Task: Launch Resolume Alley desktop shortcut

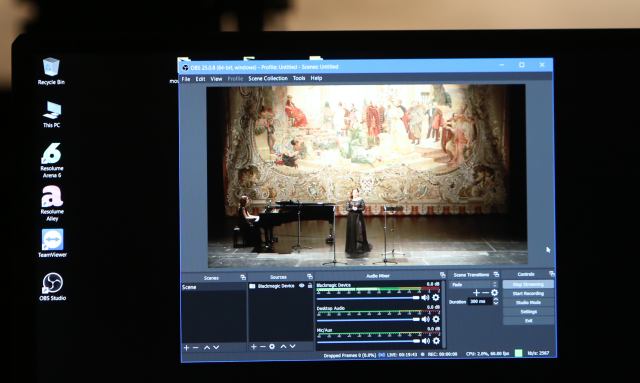Action: (52, 203)
